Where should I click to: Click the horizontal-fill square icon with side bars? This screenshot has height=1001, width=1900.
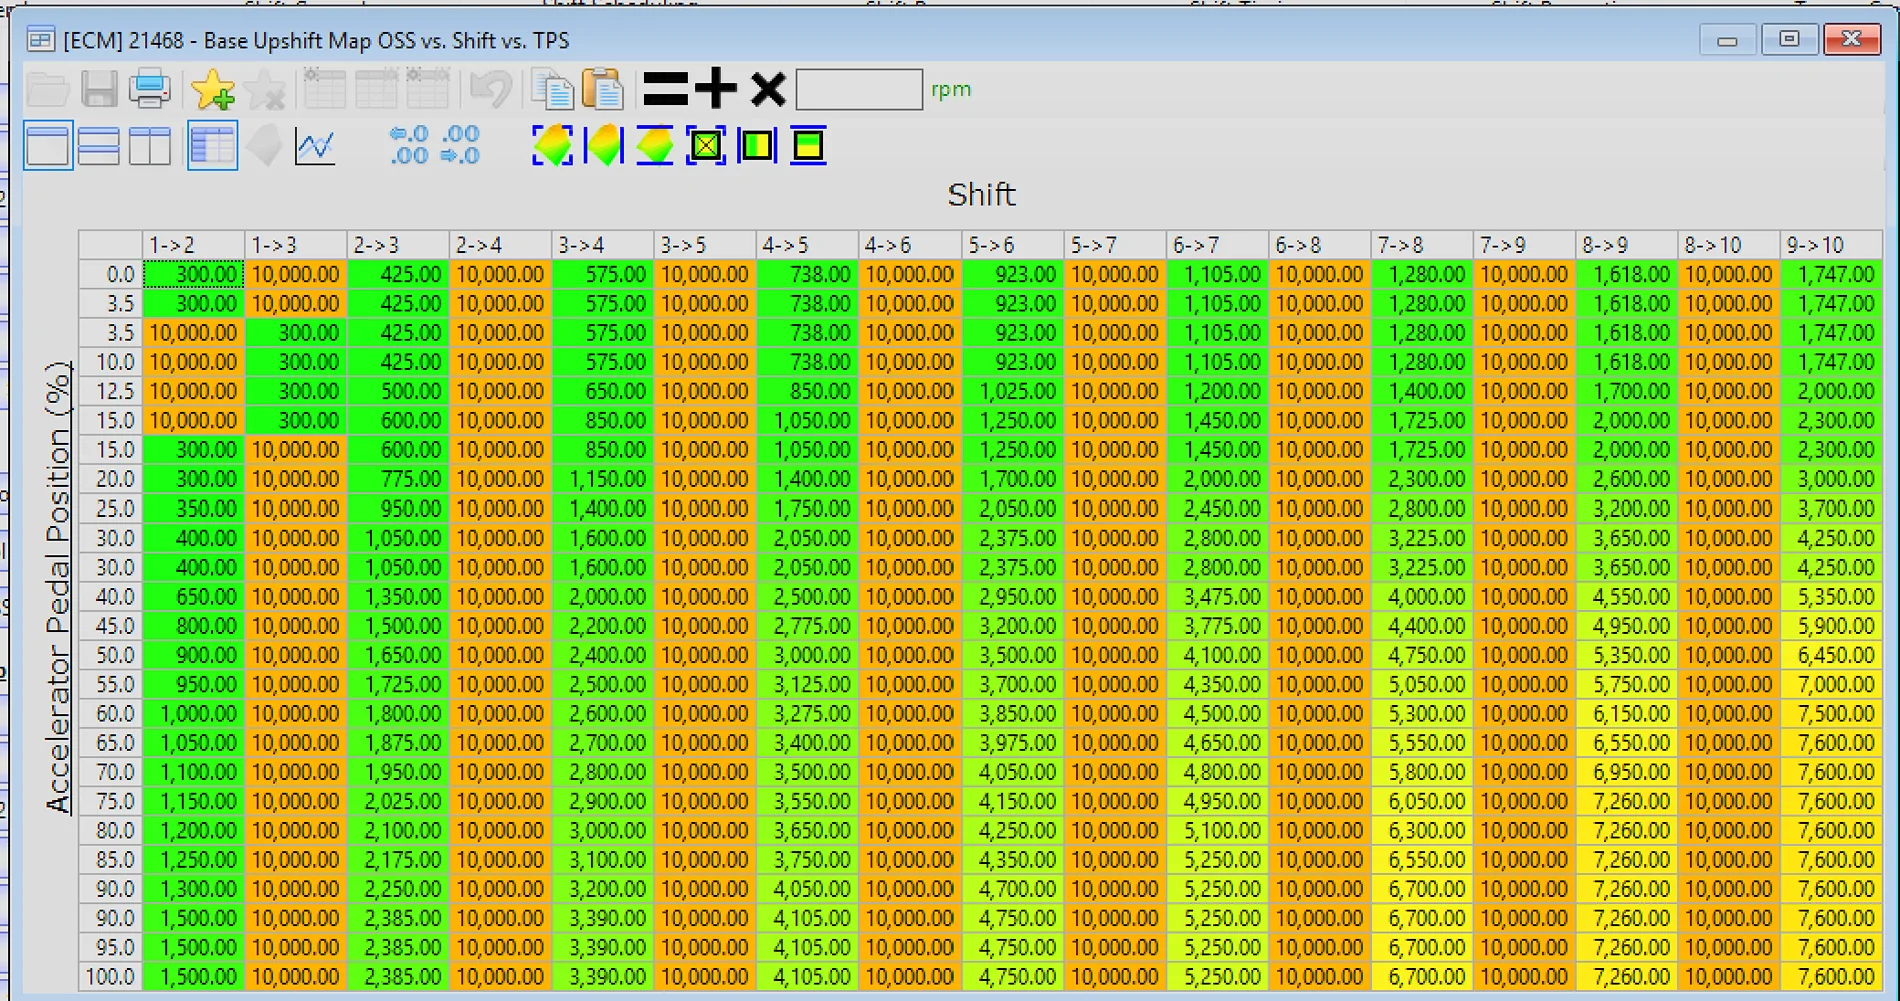(x=757, y=146)
